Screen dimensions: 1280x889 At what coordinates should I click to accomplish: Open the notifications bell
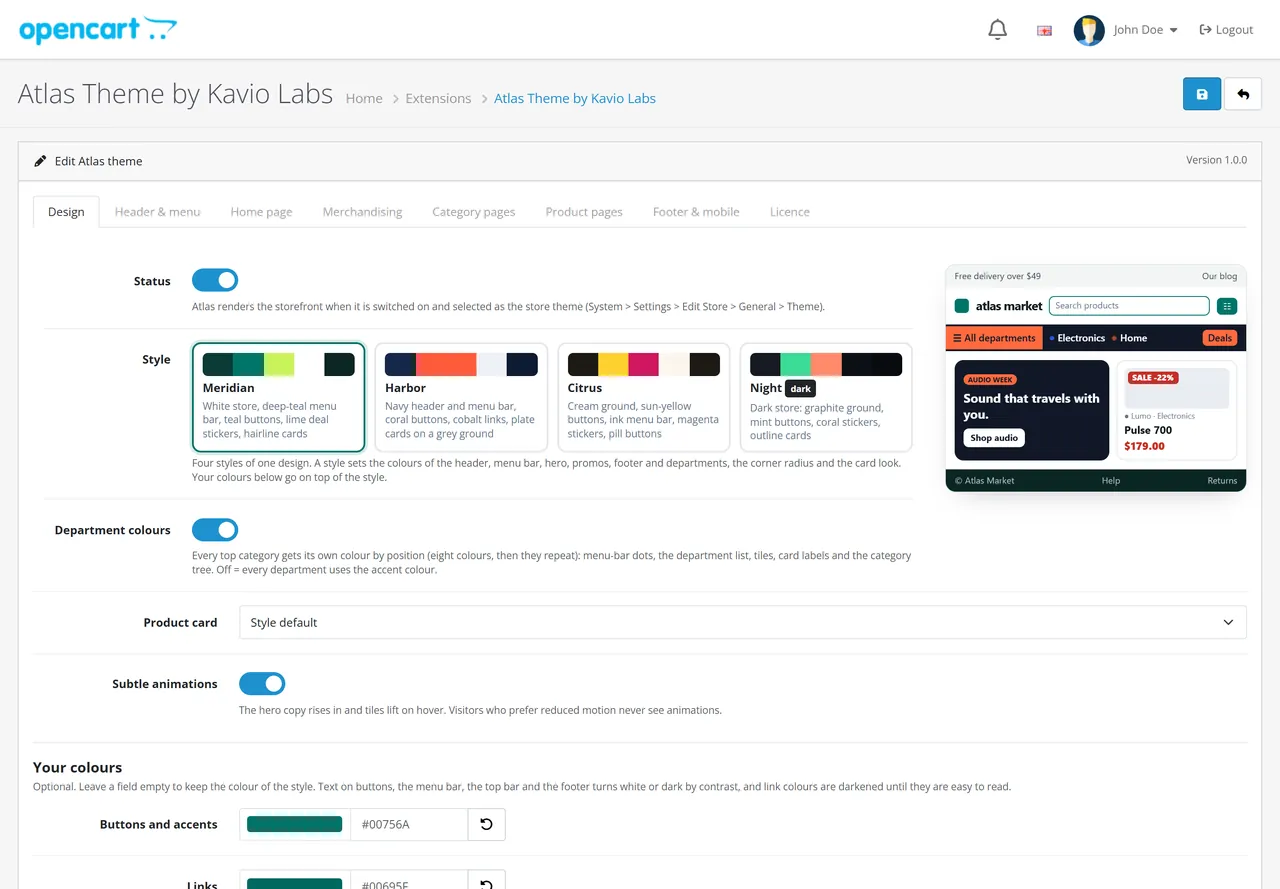pos(997,30)
